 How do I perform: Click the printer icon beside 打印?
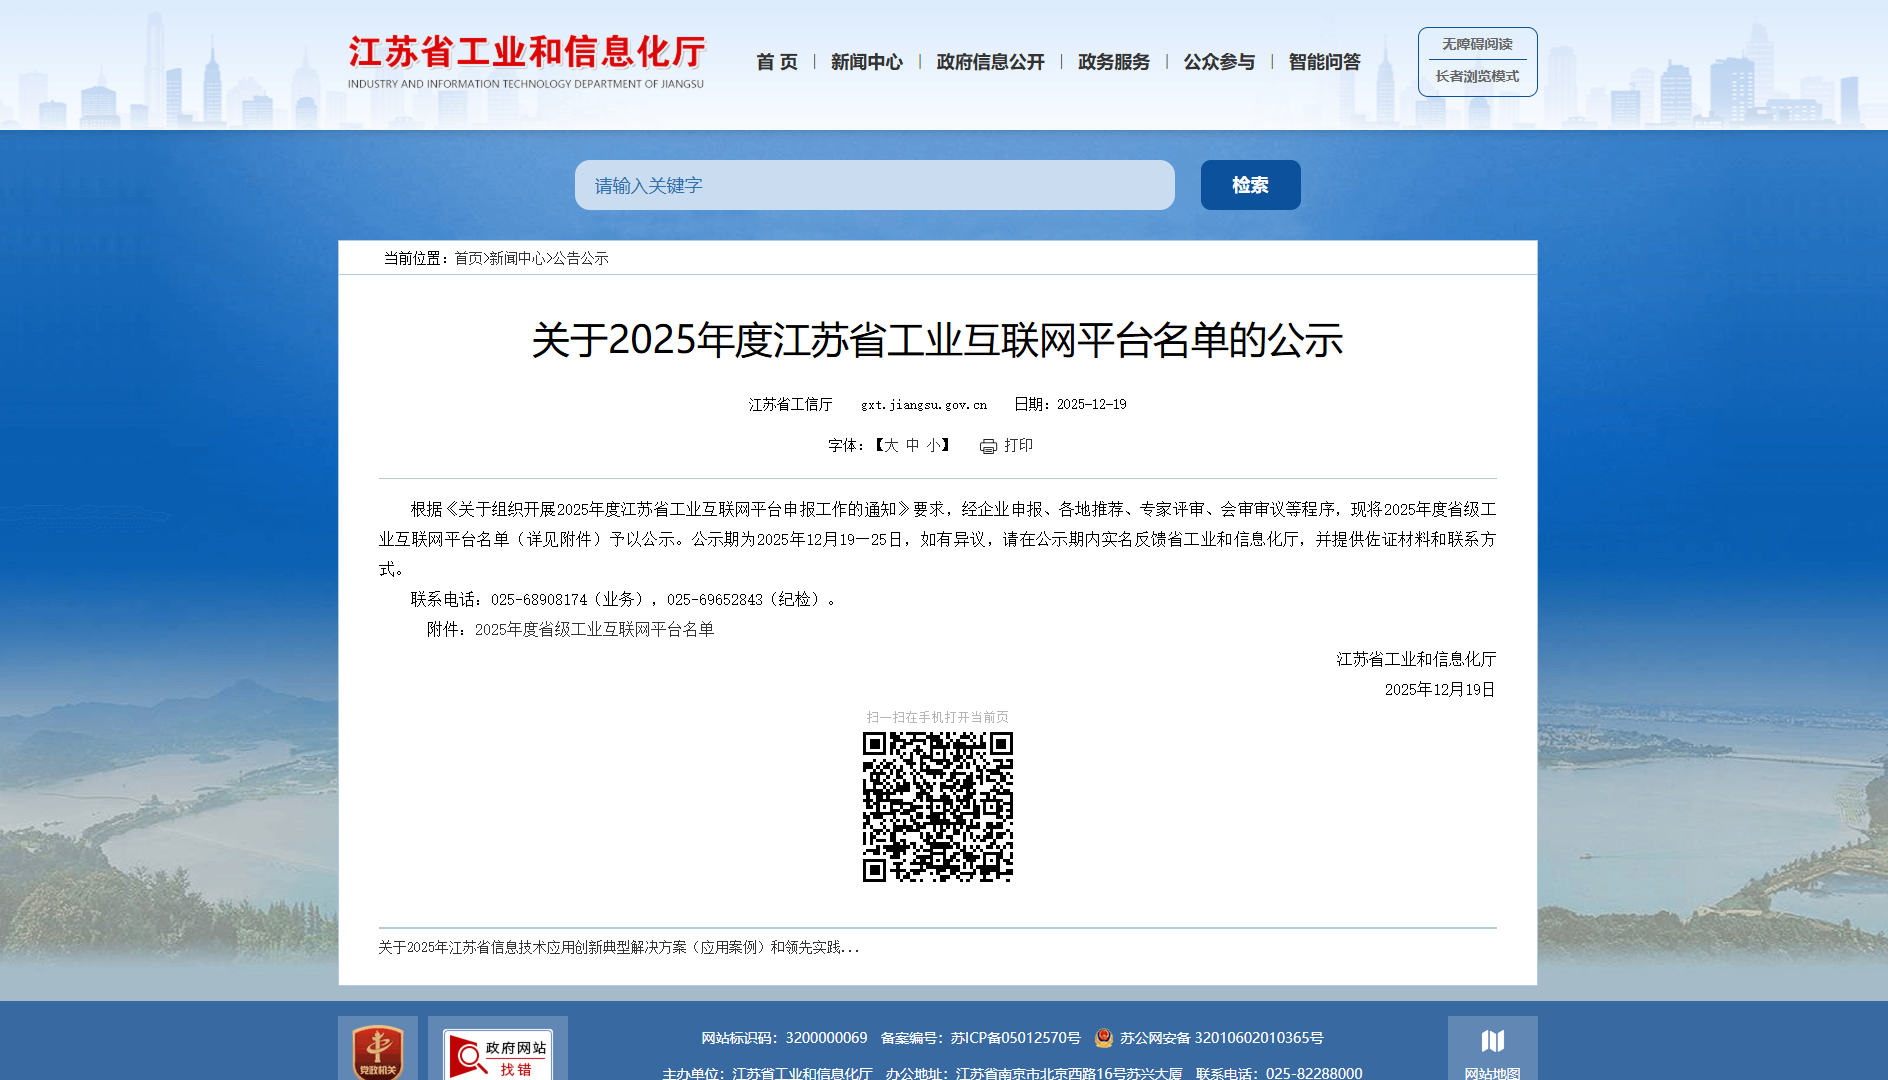[988, 446]
